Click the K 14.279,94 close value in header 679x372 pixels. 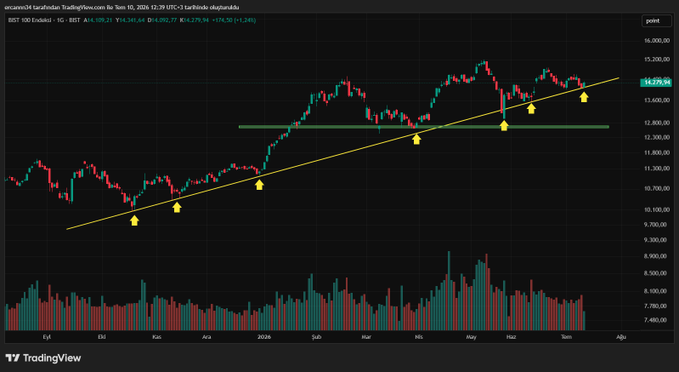click(194, 20)
